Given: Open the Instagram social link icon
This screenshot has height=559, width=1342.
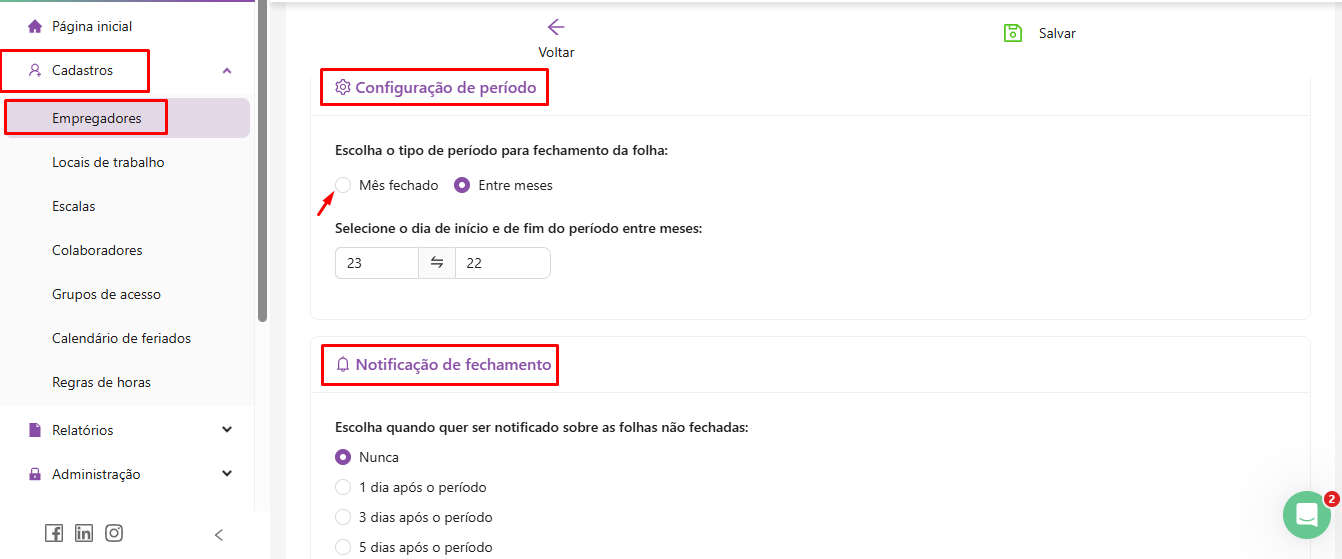Looking at the screenshot, I should 114,534.
